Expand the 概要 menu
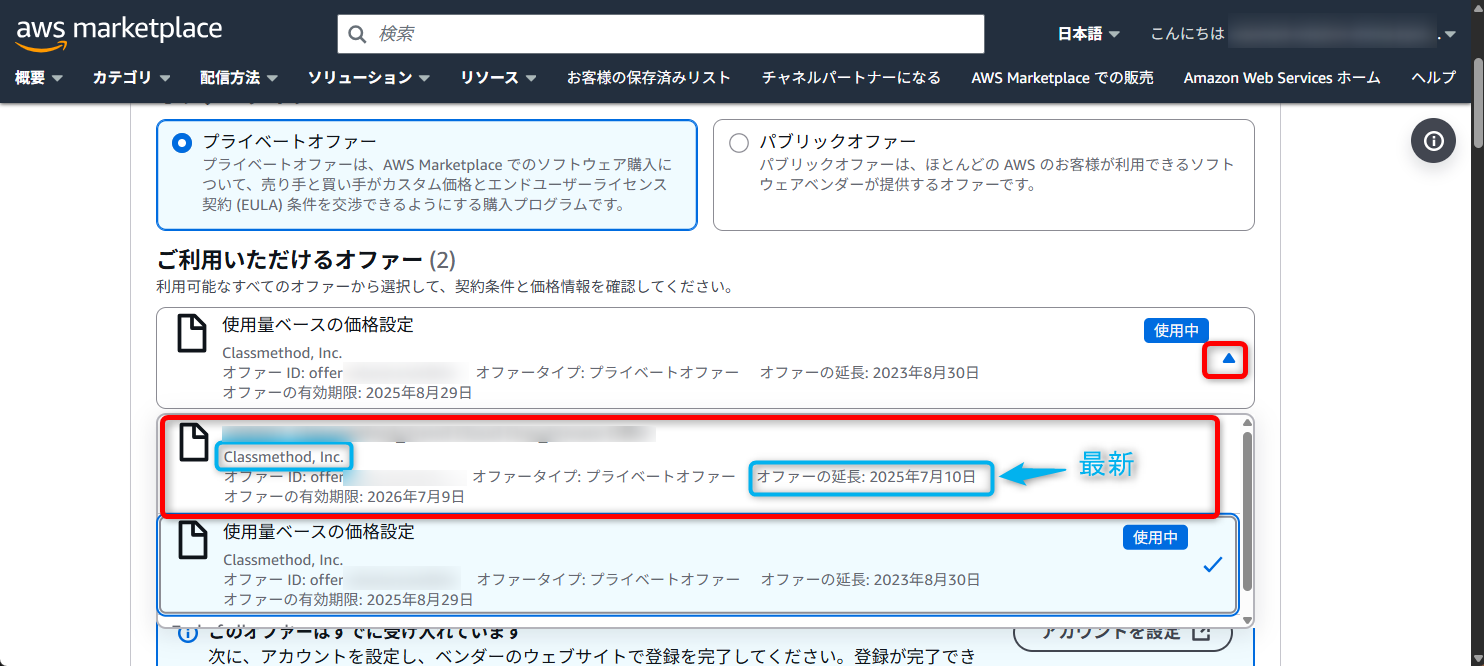The image size is (1484, 666). pos(39,77)
